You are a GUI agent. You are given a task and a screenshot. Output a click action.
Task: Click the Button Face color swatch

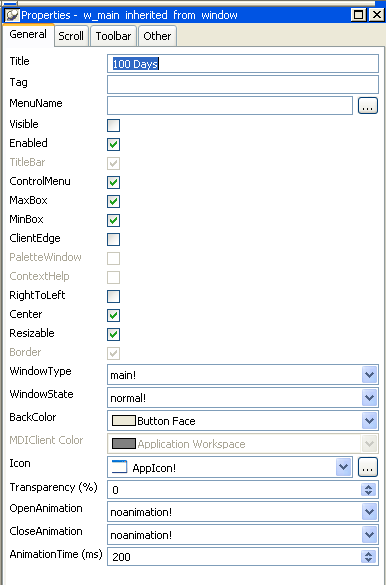point(123,421)
